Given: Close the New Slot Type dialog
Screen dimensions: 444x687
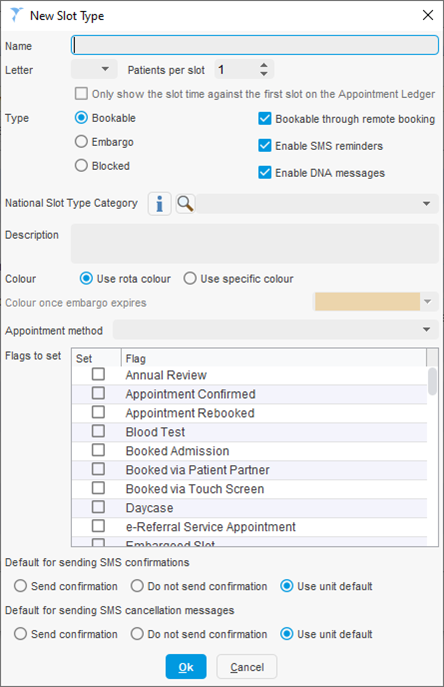Looking at the screenshot, I should tap(428, 15).
